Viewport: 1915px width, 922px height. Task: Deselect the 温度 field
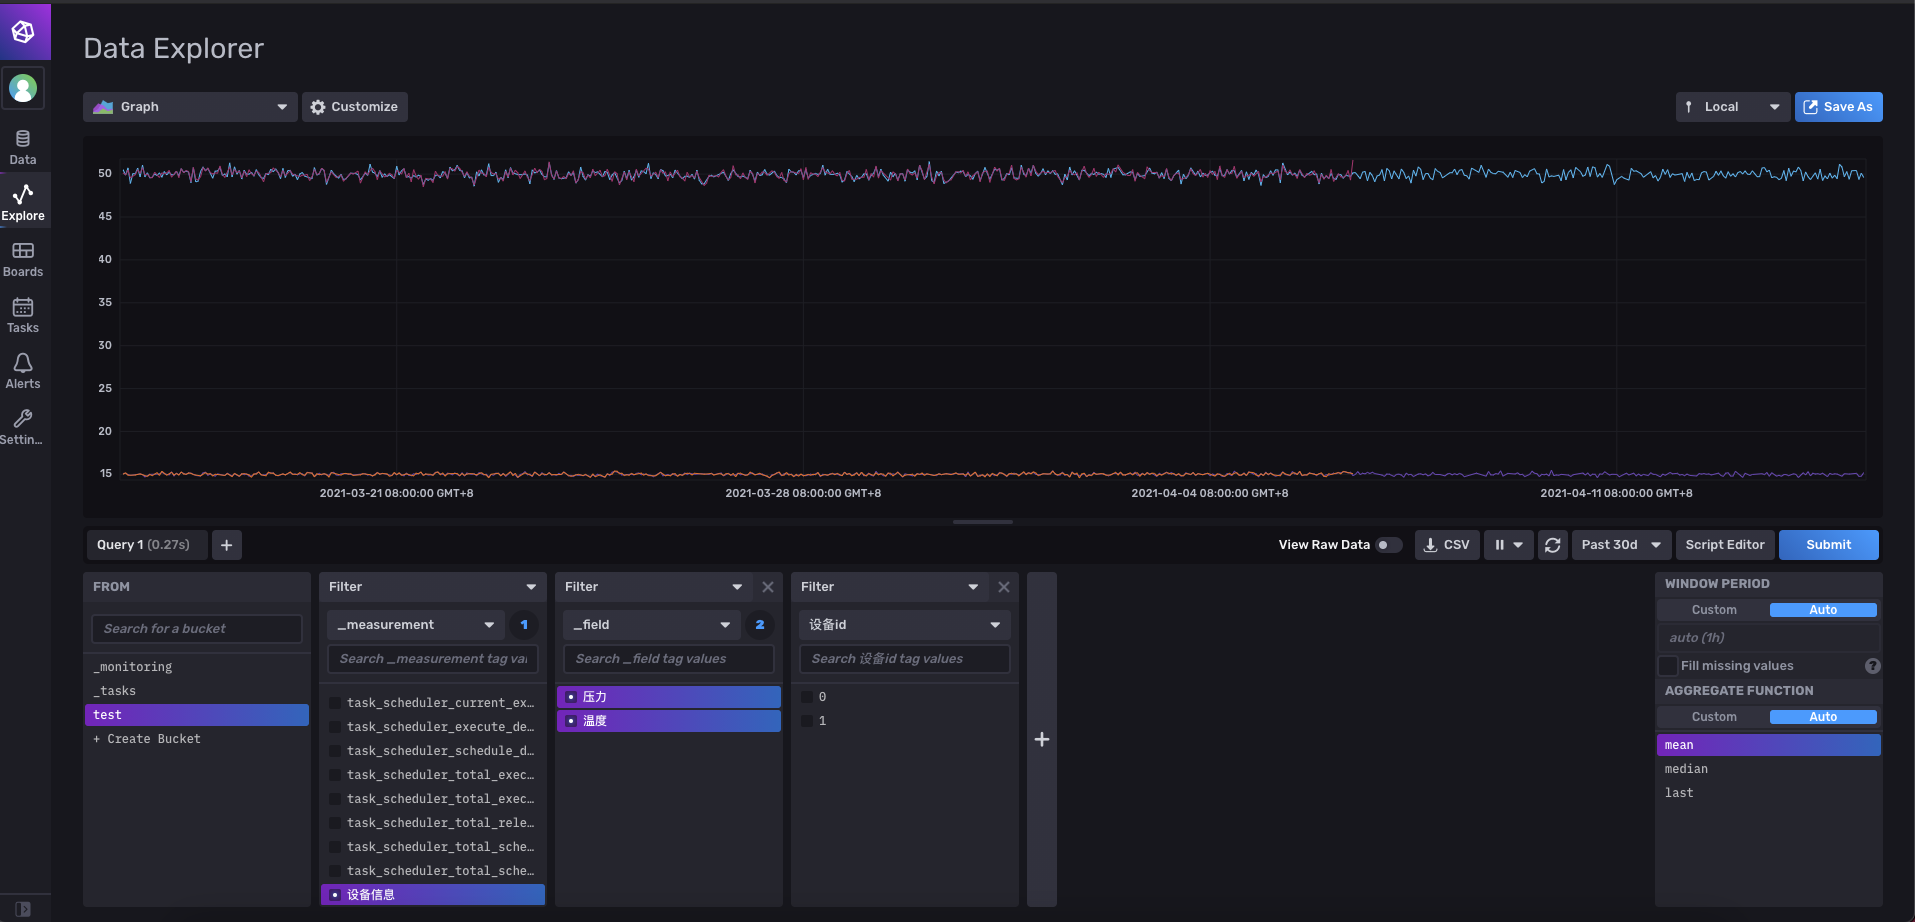click(x=669, y=721)
